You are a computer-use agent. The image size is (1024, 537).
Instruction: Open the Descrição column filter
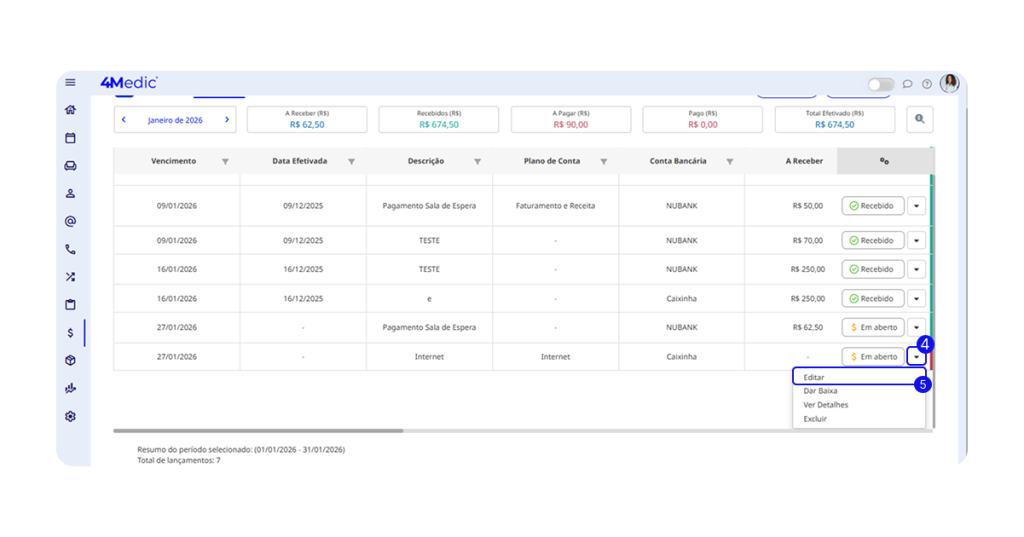(x=477, y=162)
